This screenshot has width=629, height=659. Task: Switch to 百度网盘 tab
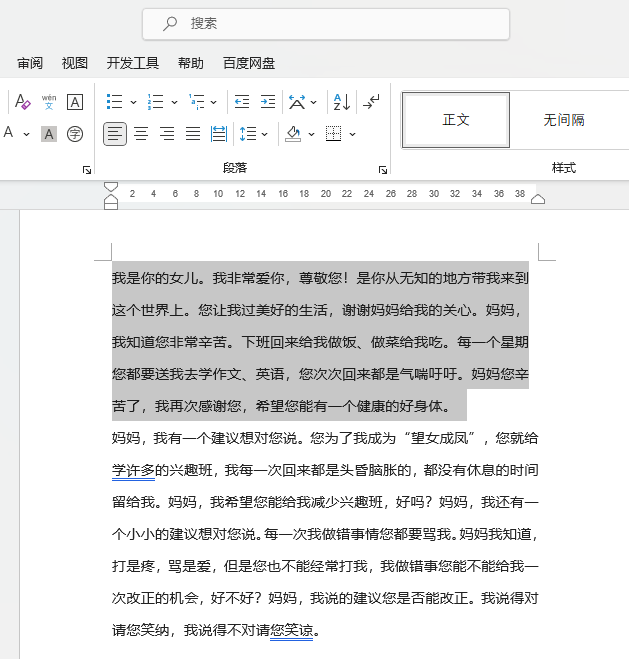point(249,63)
